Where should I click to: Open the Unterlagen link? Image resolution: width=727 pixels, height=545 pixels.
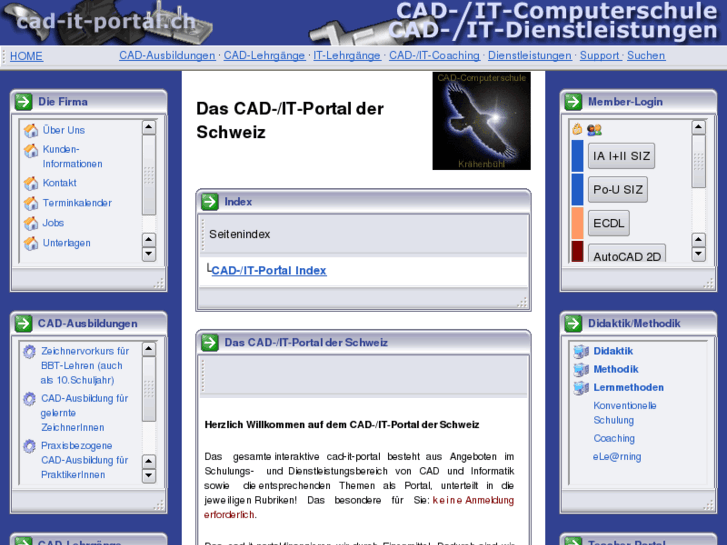(x=66, y=243)
